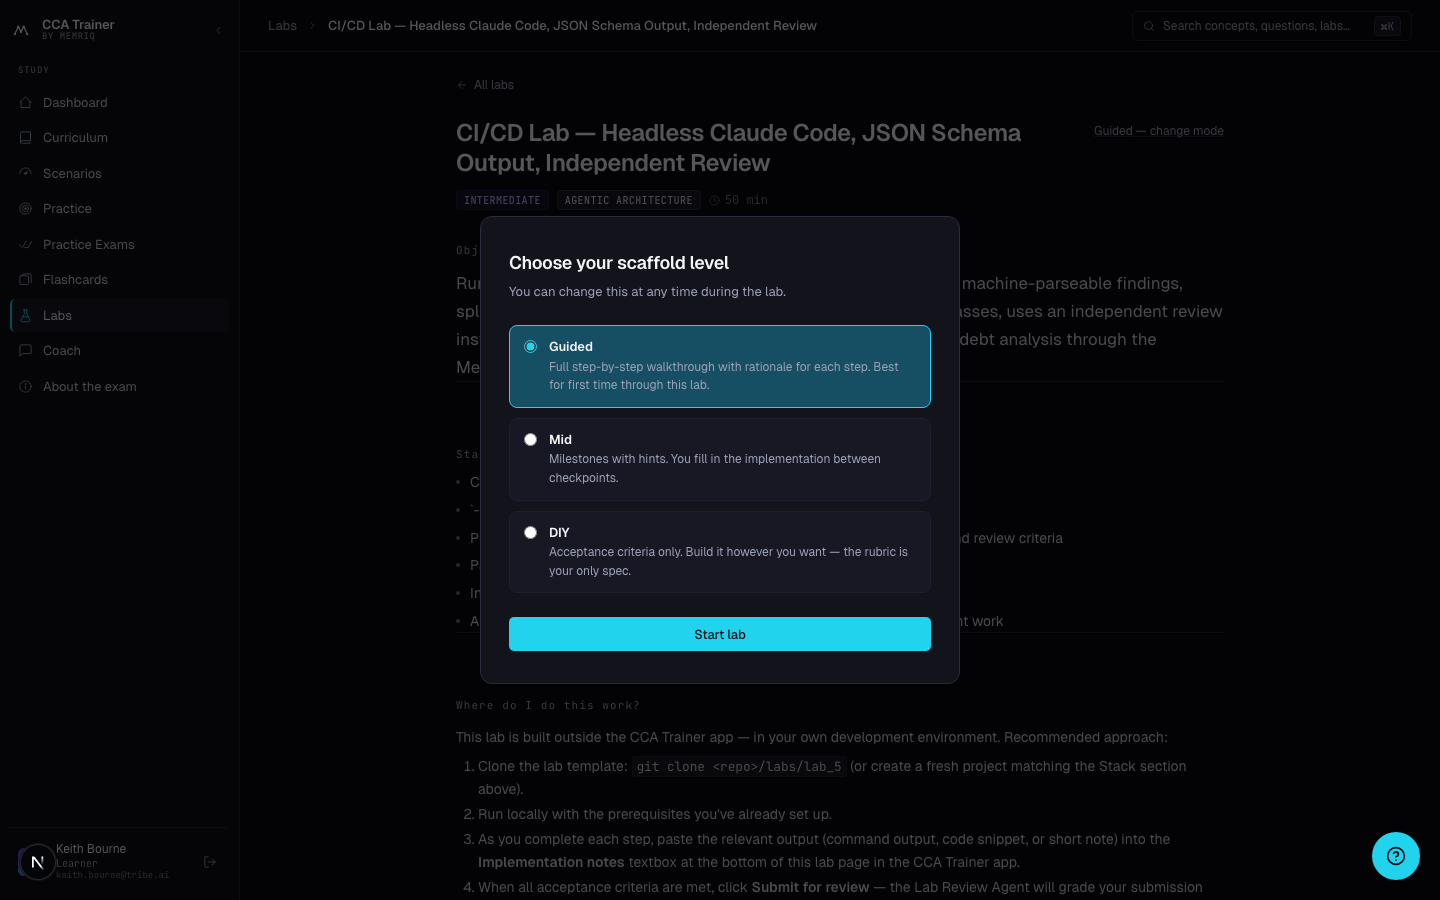Click the ⌘K shortcut badge

(x=1387, y=27)
